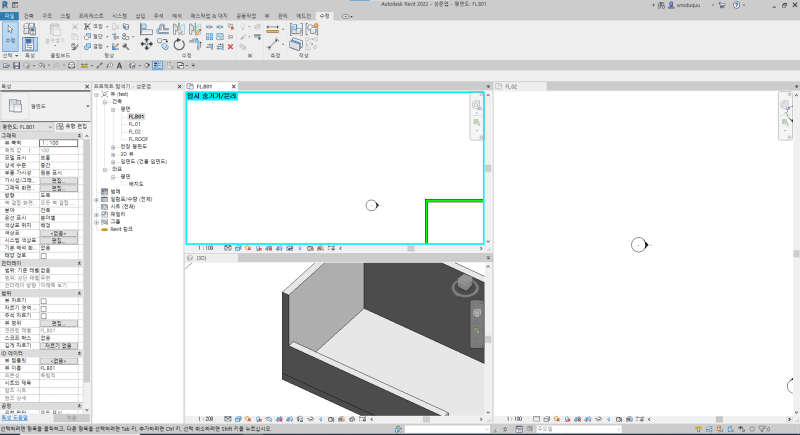Click Edit button for Visibility/Graphics Overrides

(59, 181)
